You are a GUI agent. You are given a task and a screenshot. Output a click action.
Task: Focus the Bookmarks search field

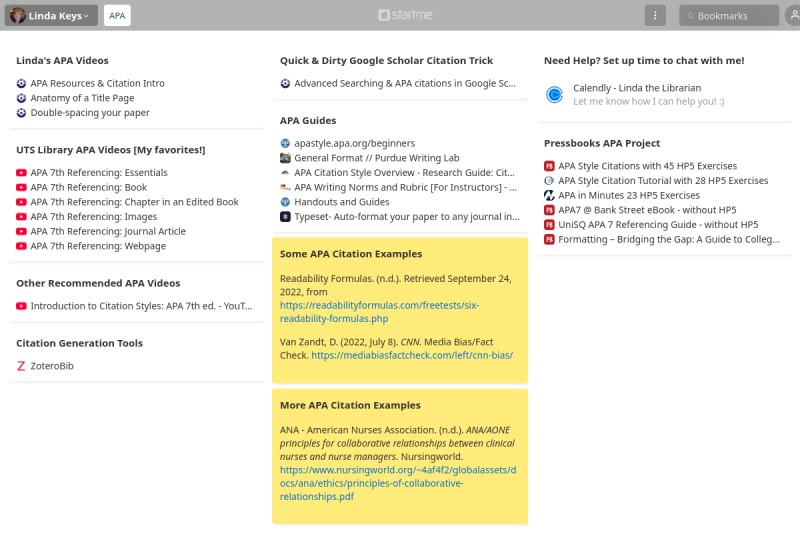(x=729, y=15)
